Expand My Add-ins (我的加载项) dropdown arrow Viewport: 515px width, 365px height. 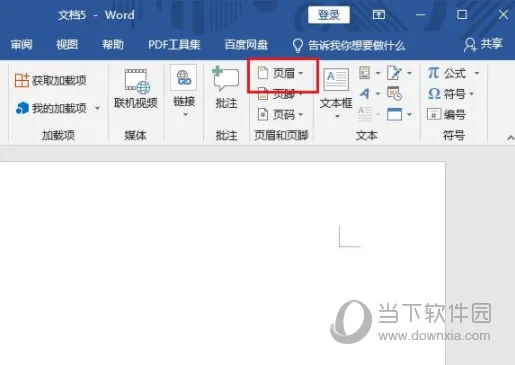(97, 108)
